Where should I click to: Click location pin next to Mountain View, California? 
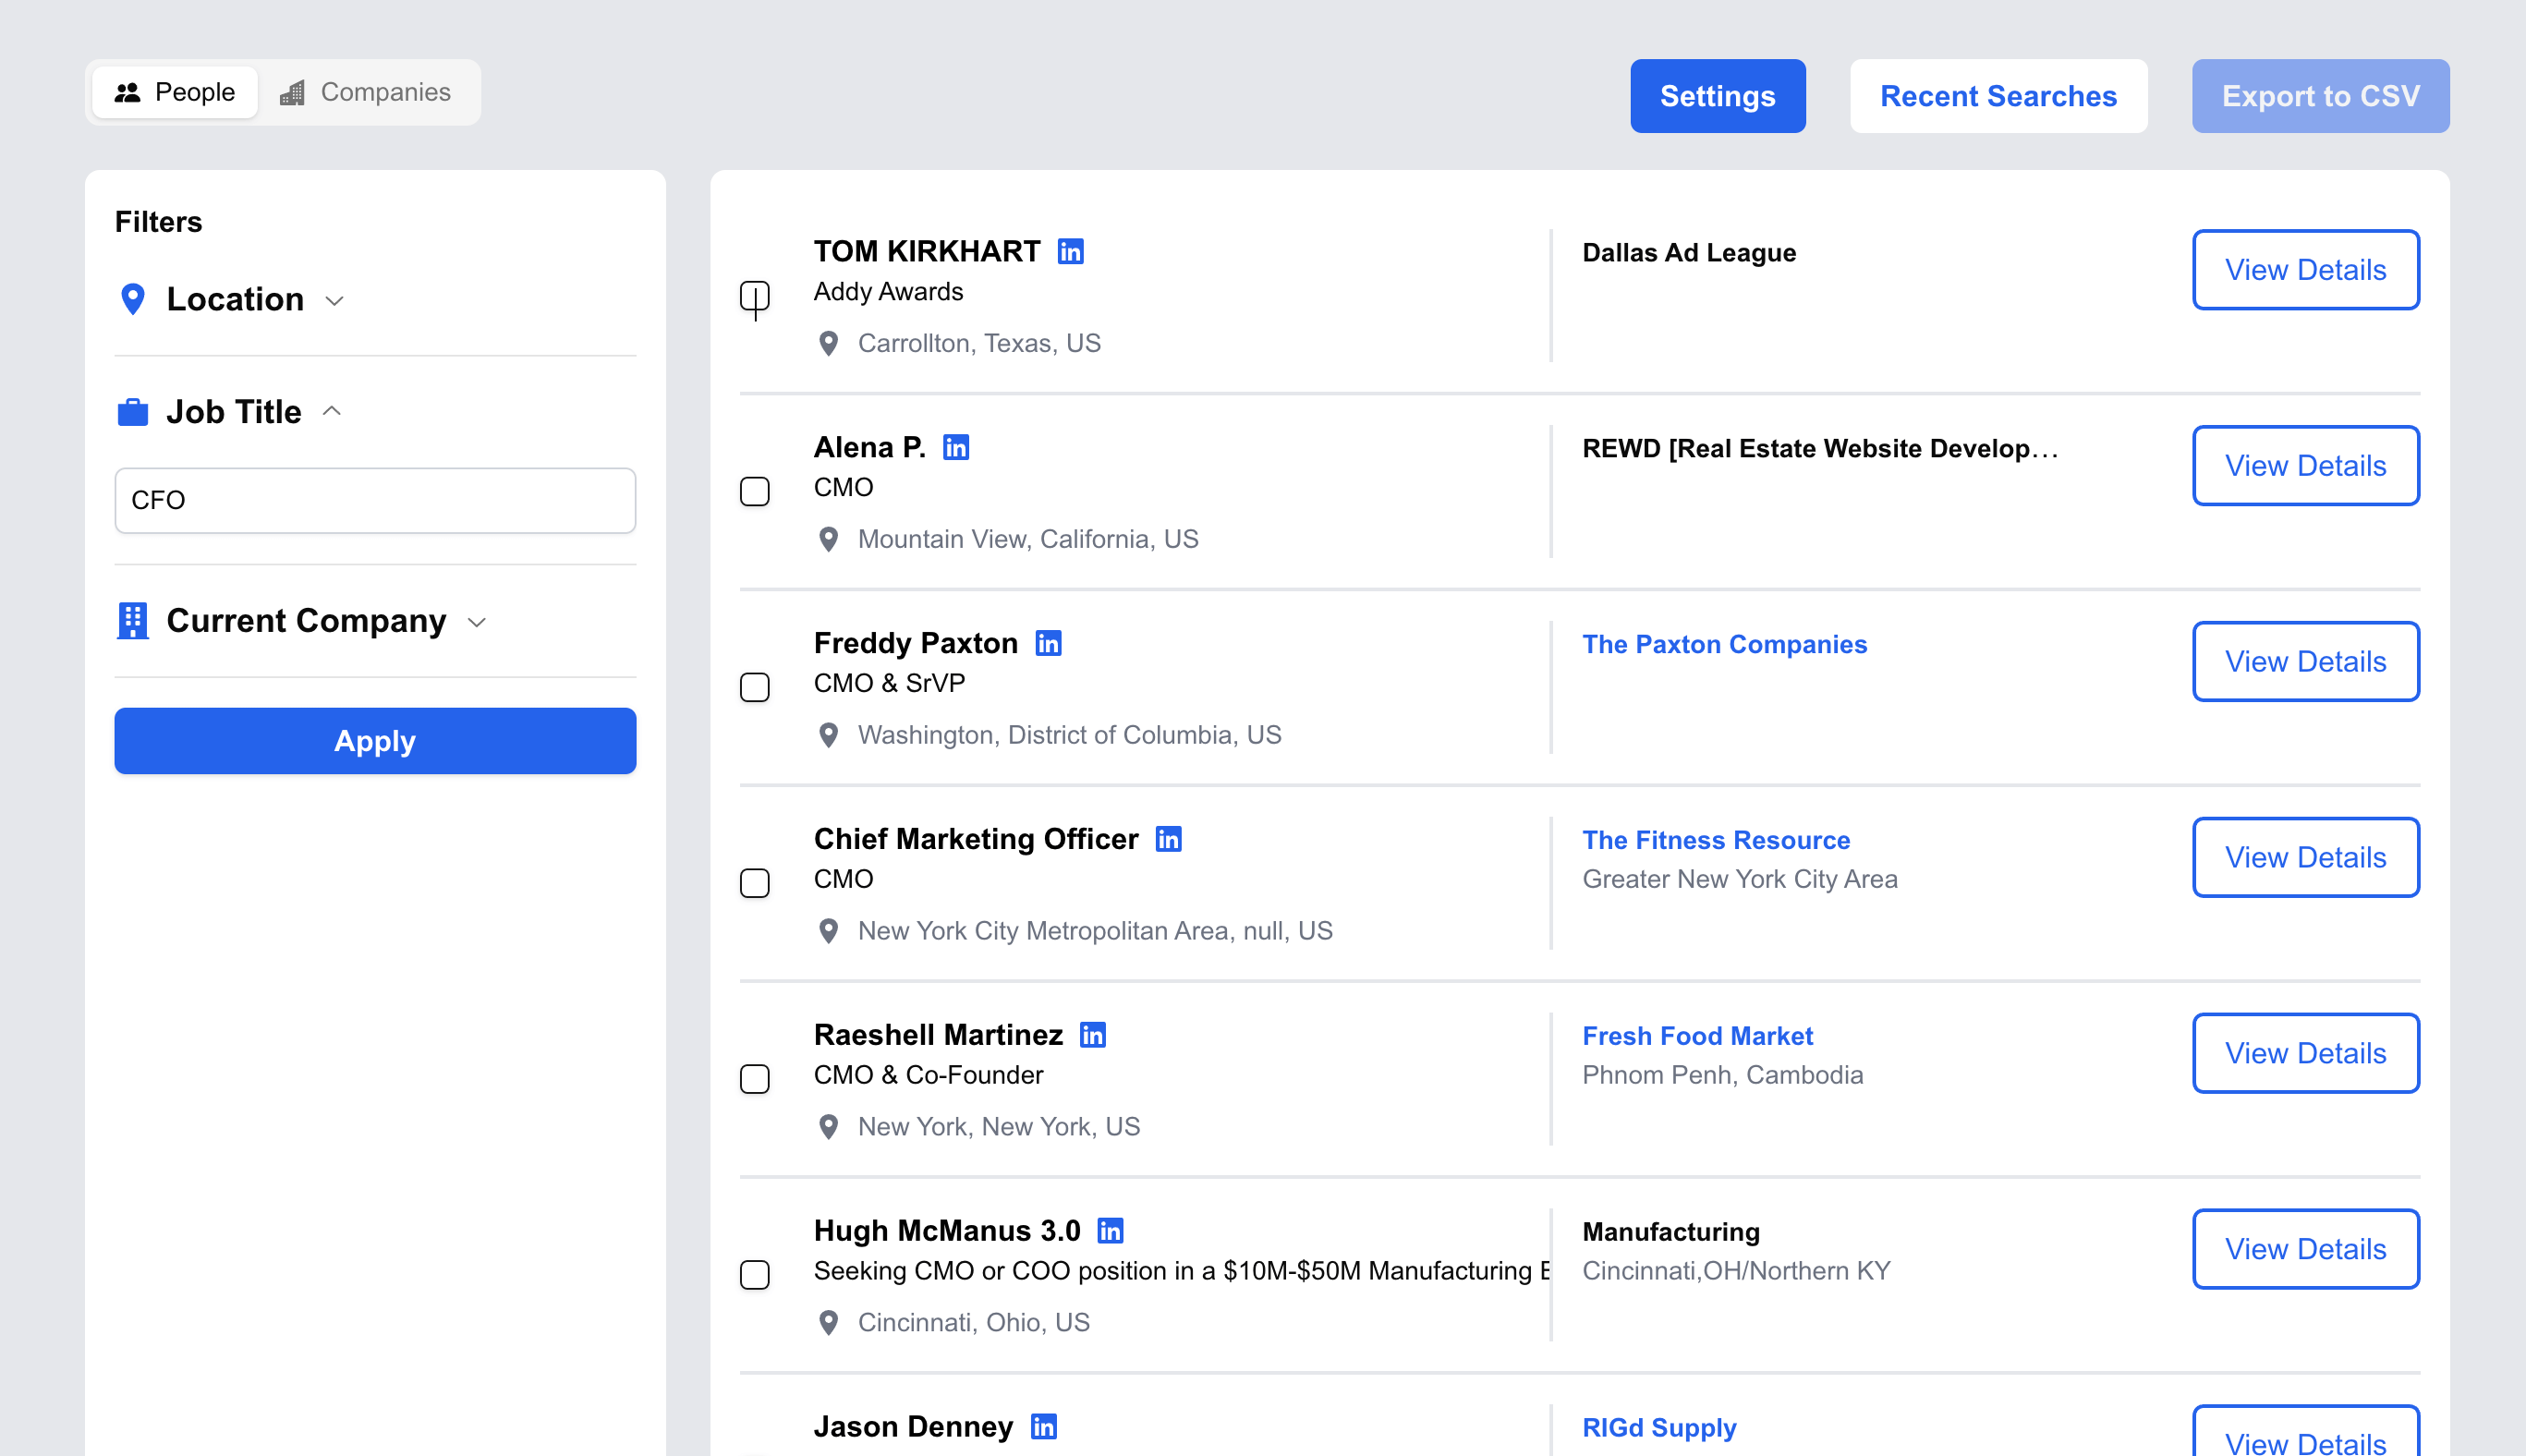828,540
